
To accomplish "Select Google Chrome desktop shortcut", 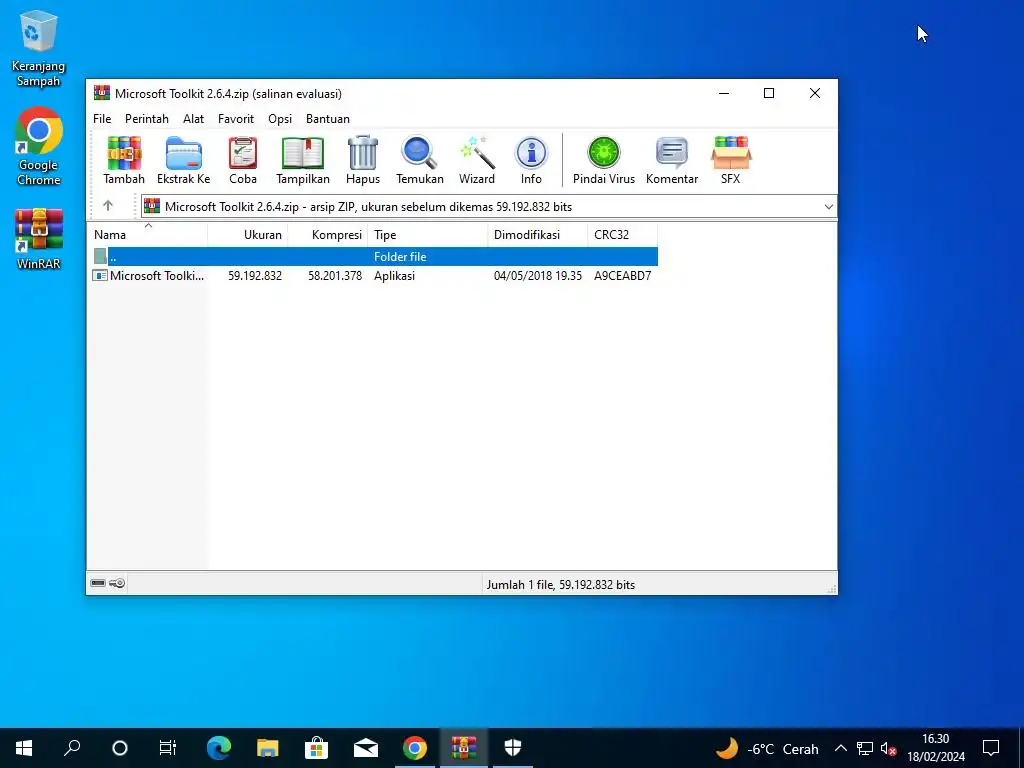I will tap(39, 147).
